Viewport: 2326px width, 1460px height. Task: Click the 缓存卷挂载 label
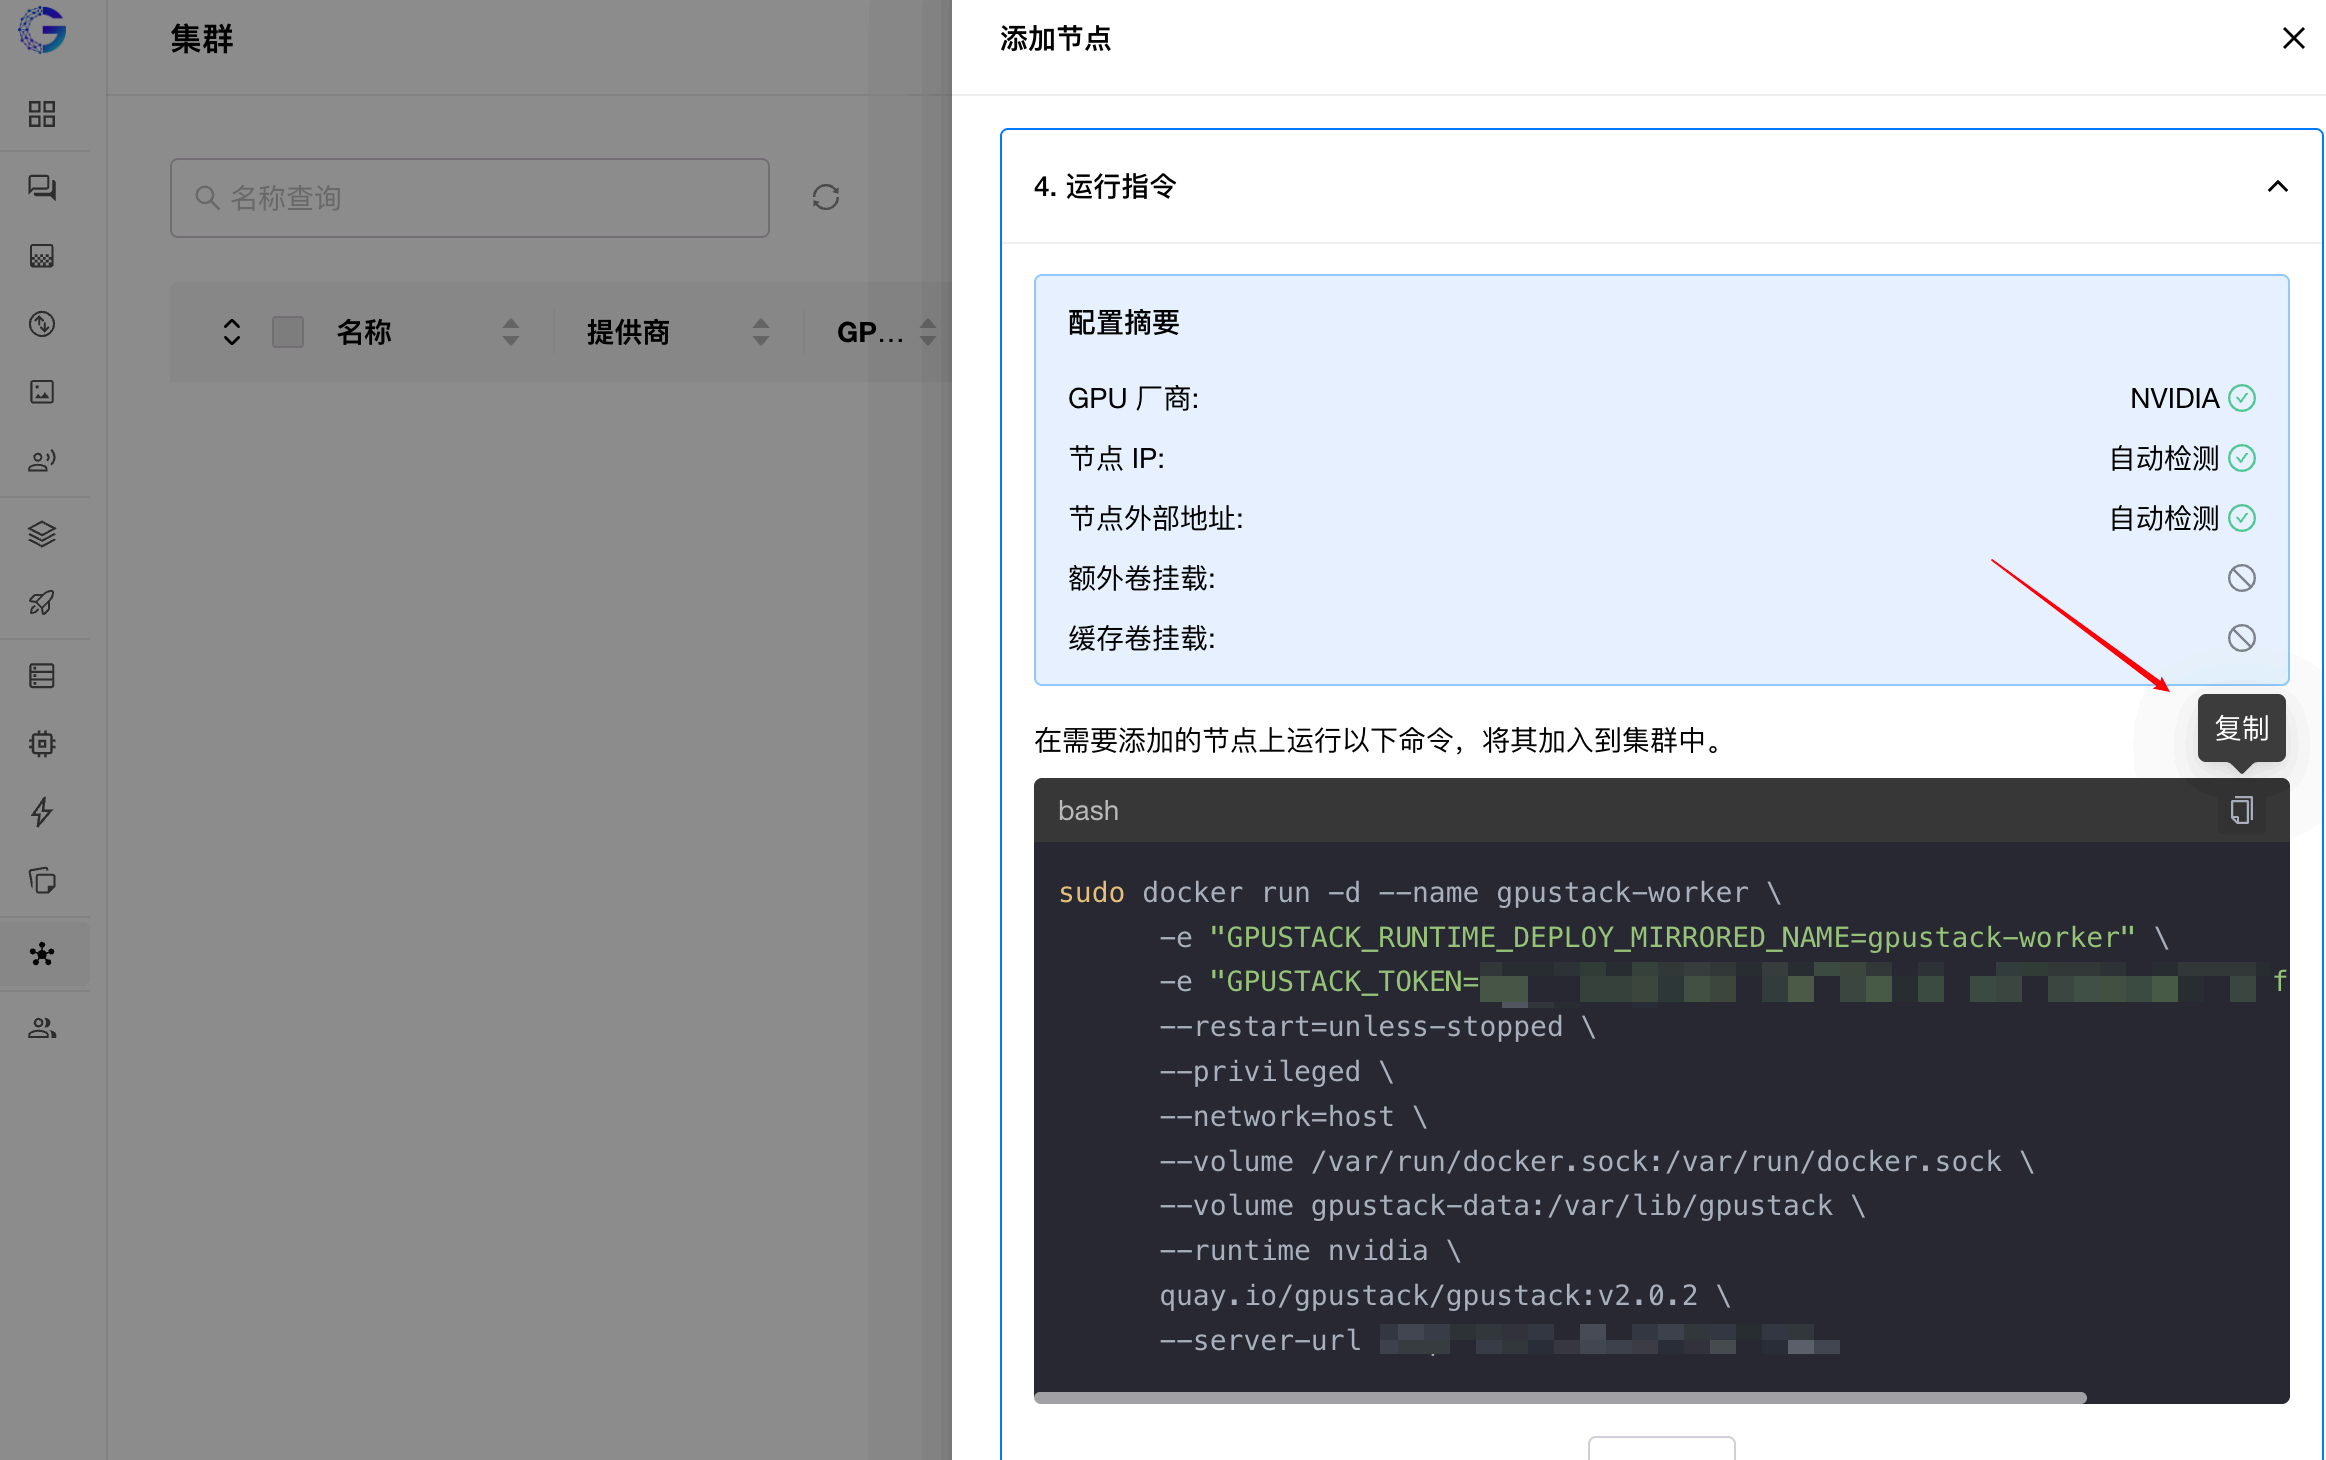click(1142, 638)
